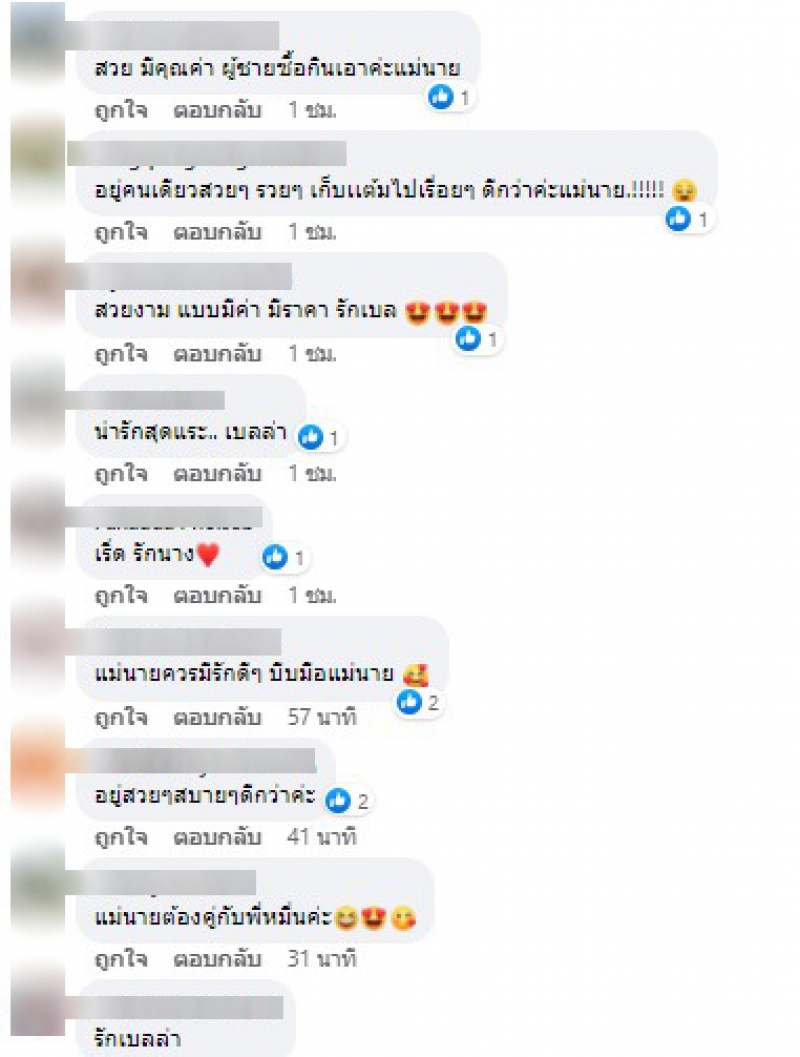The width and height of the screenshot is (800, 1057).
Task: Click like icon beside 'อยู่สวยๆสบายๆดีกว่าค่ะ'
Action: point(338,800)
